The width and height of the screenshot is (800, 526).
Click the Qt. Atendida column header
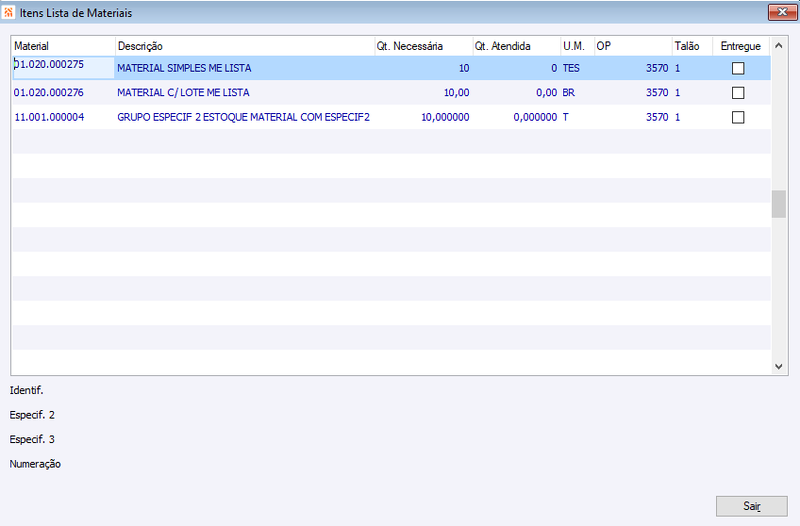(x=516, y=46)
